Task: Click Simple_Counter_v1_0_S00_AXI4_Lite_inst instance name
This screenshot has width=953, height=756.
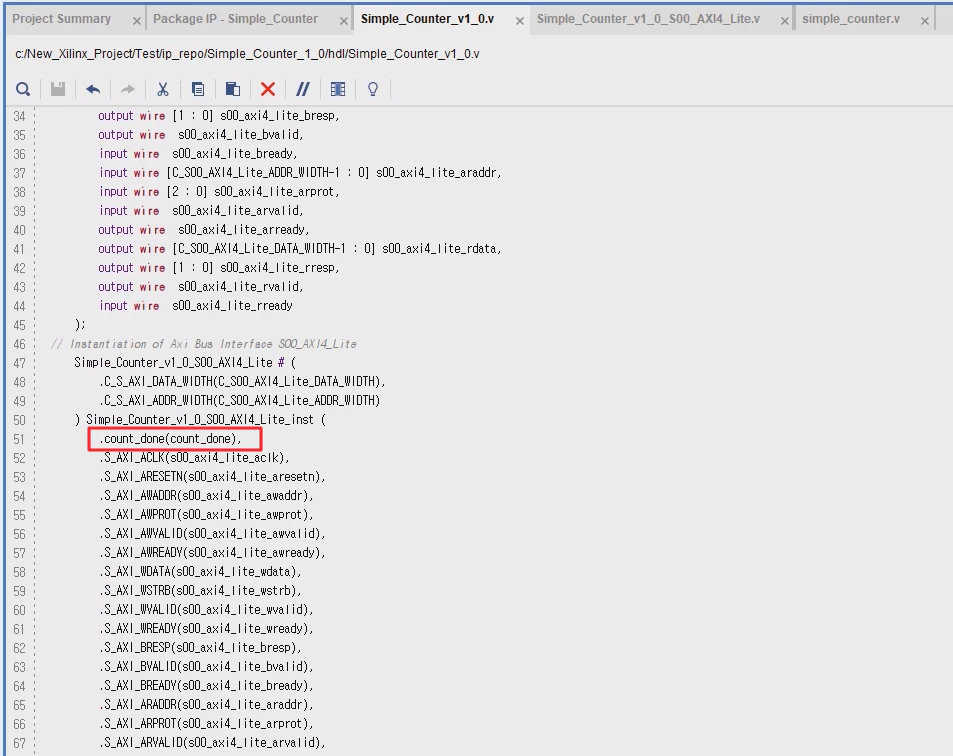Action: point(200,420)
